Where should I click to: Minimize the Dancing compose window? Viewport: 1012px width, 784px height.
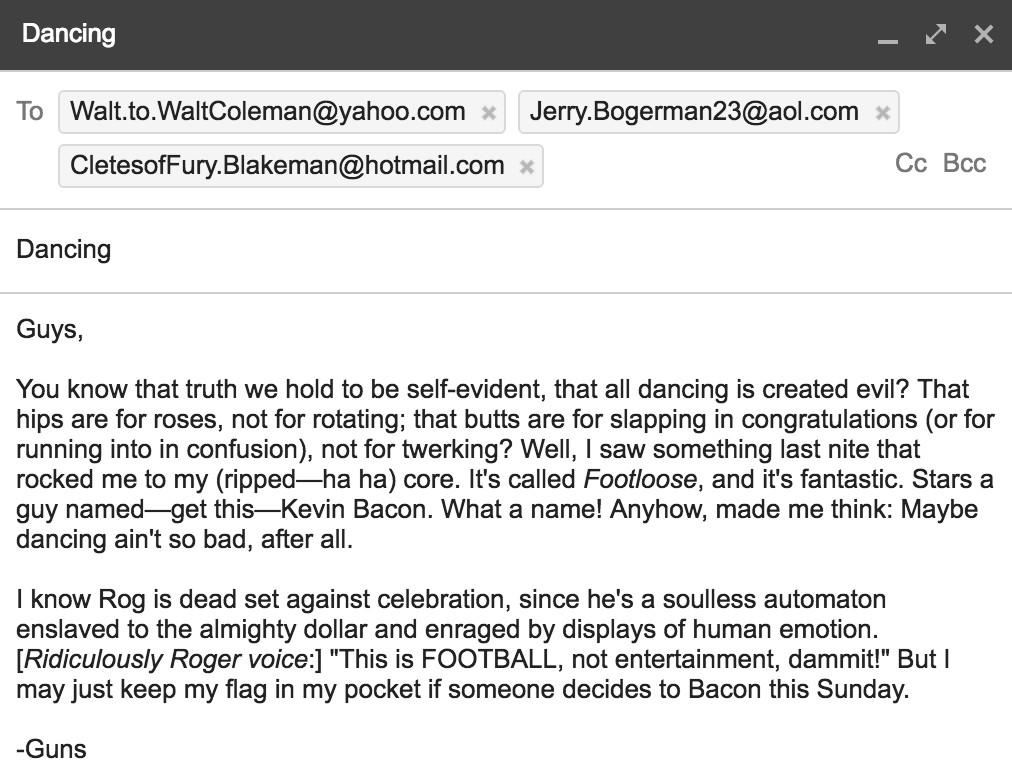coord(887,35)
